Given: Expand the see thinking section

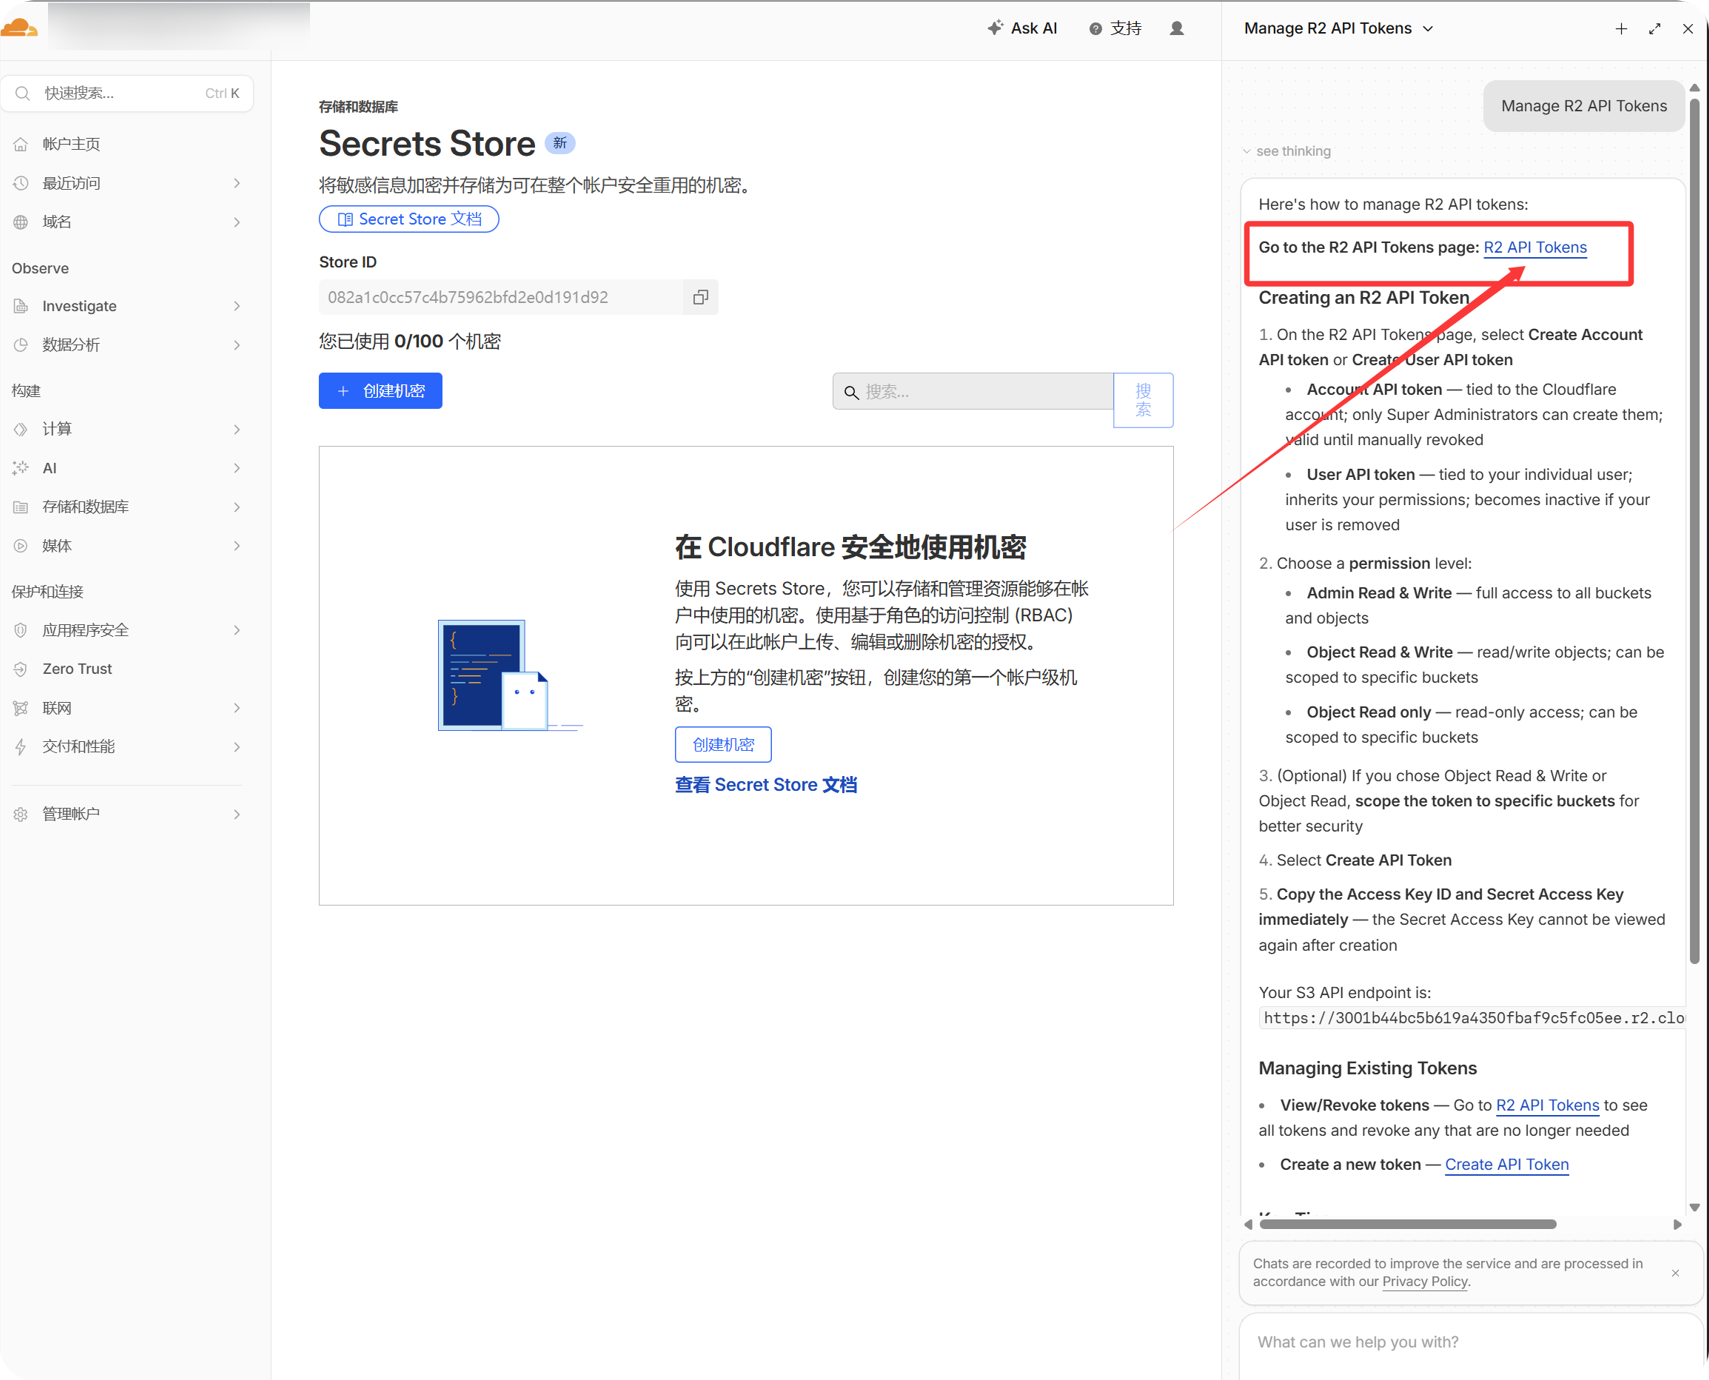Looking at the screenshot, I should click(1286, 151).
